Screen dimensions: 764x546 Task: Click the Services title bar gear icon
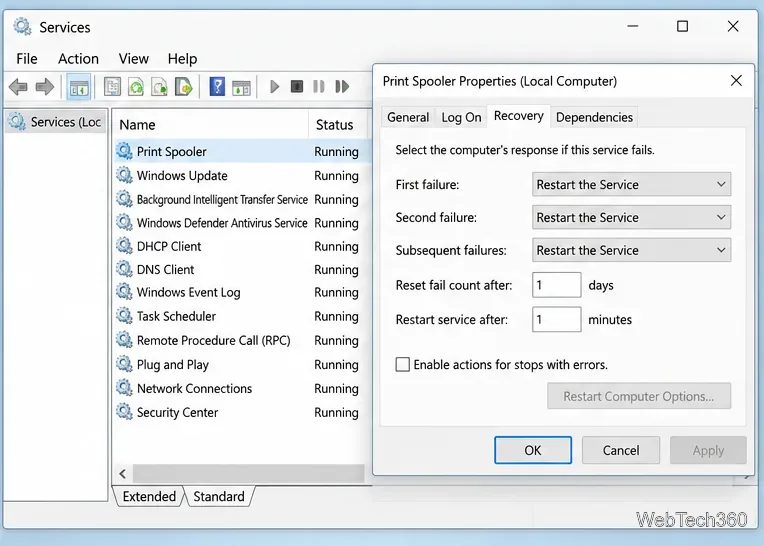(22, 26)
